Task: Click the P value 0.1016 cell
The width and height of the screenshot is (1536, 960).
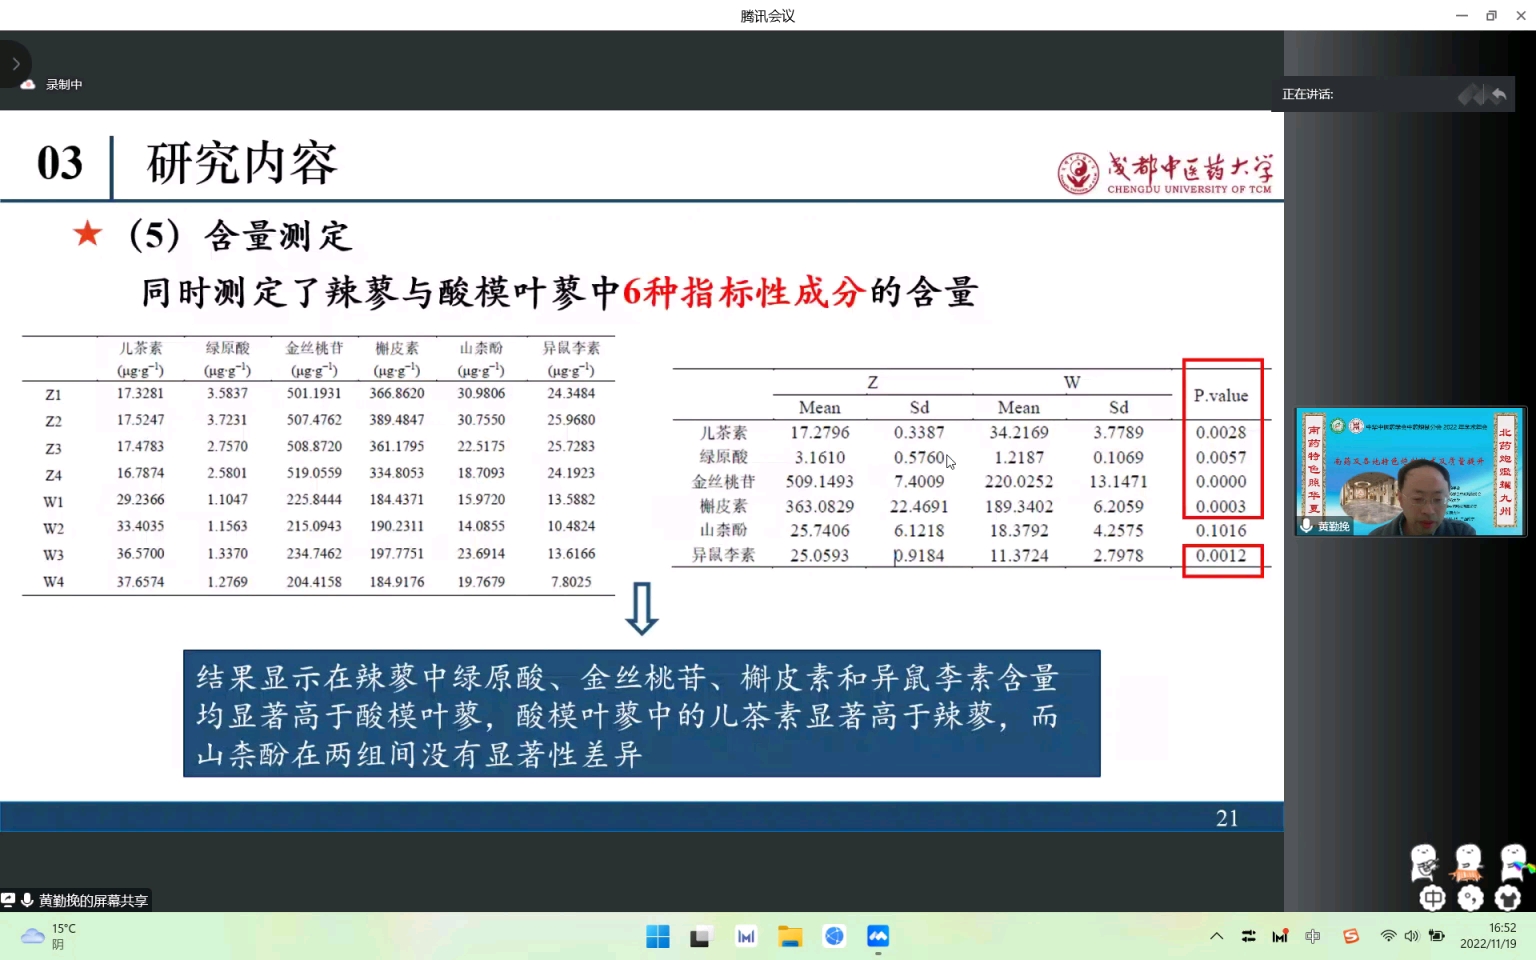Action: click(1221, 531)
